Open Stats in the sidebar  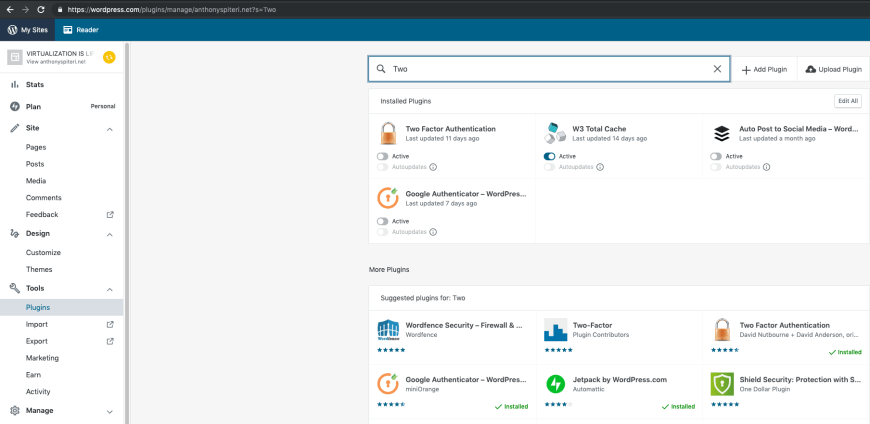34,85
